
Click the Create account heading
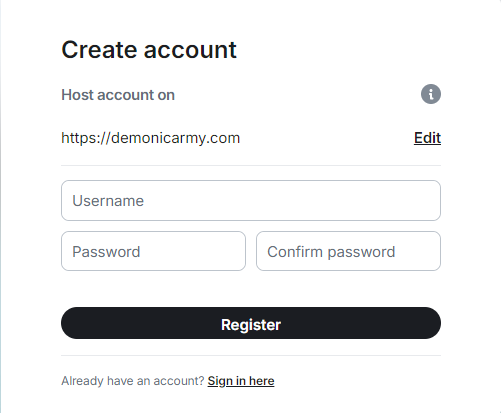point(149,50)
